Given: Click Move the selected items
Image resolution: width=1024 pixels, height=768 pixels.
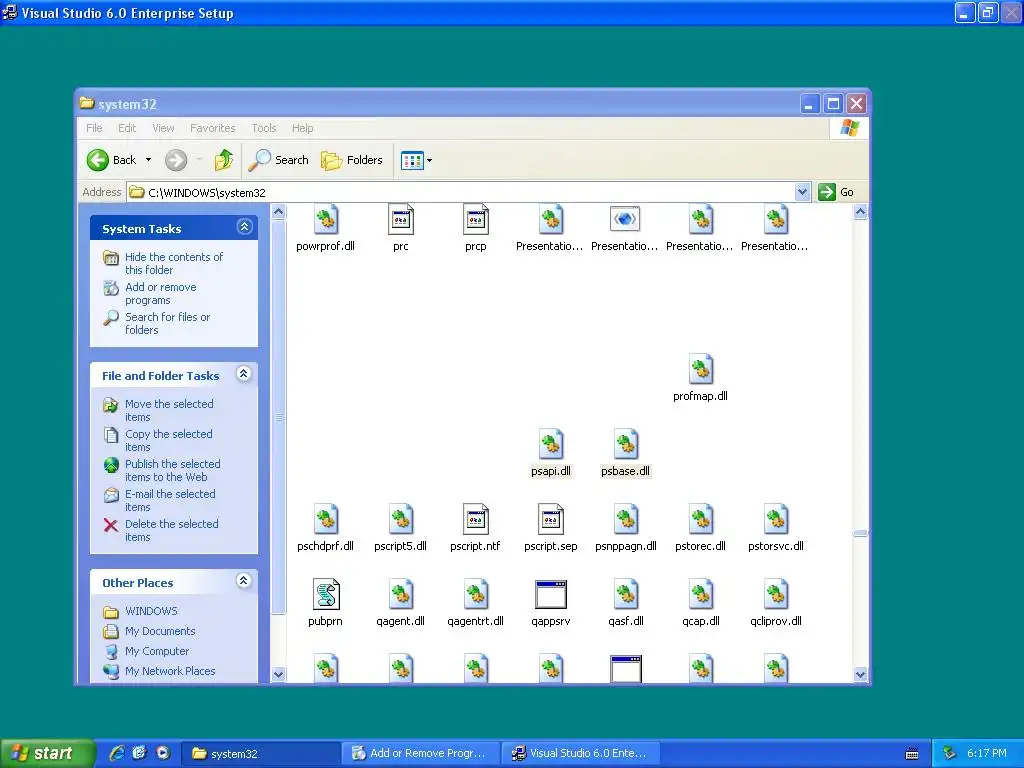Looking at the screenshot, I should 169,410.
